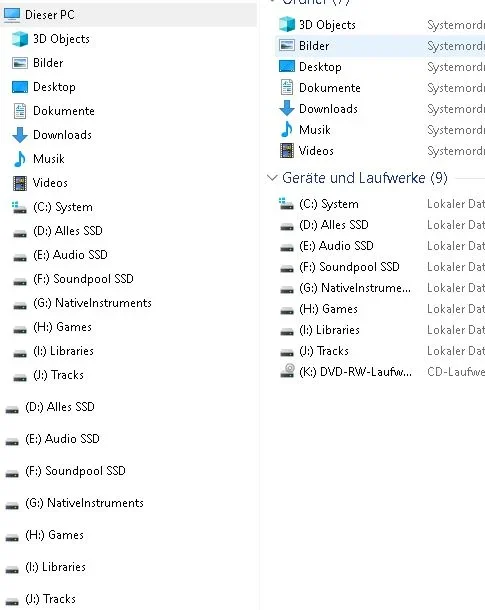Collapse the Geräte und Laufwerke (9) group
The image size is (485, 610).
(272, 178)
